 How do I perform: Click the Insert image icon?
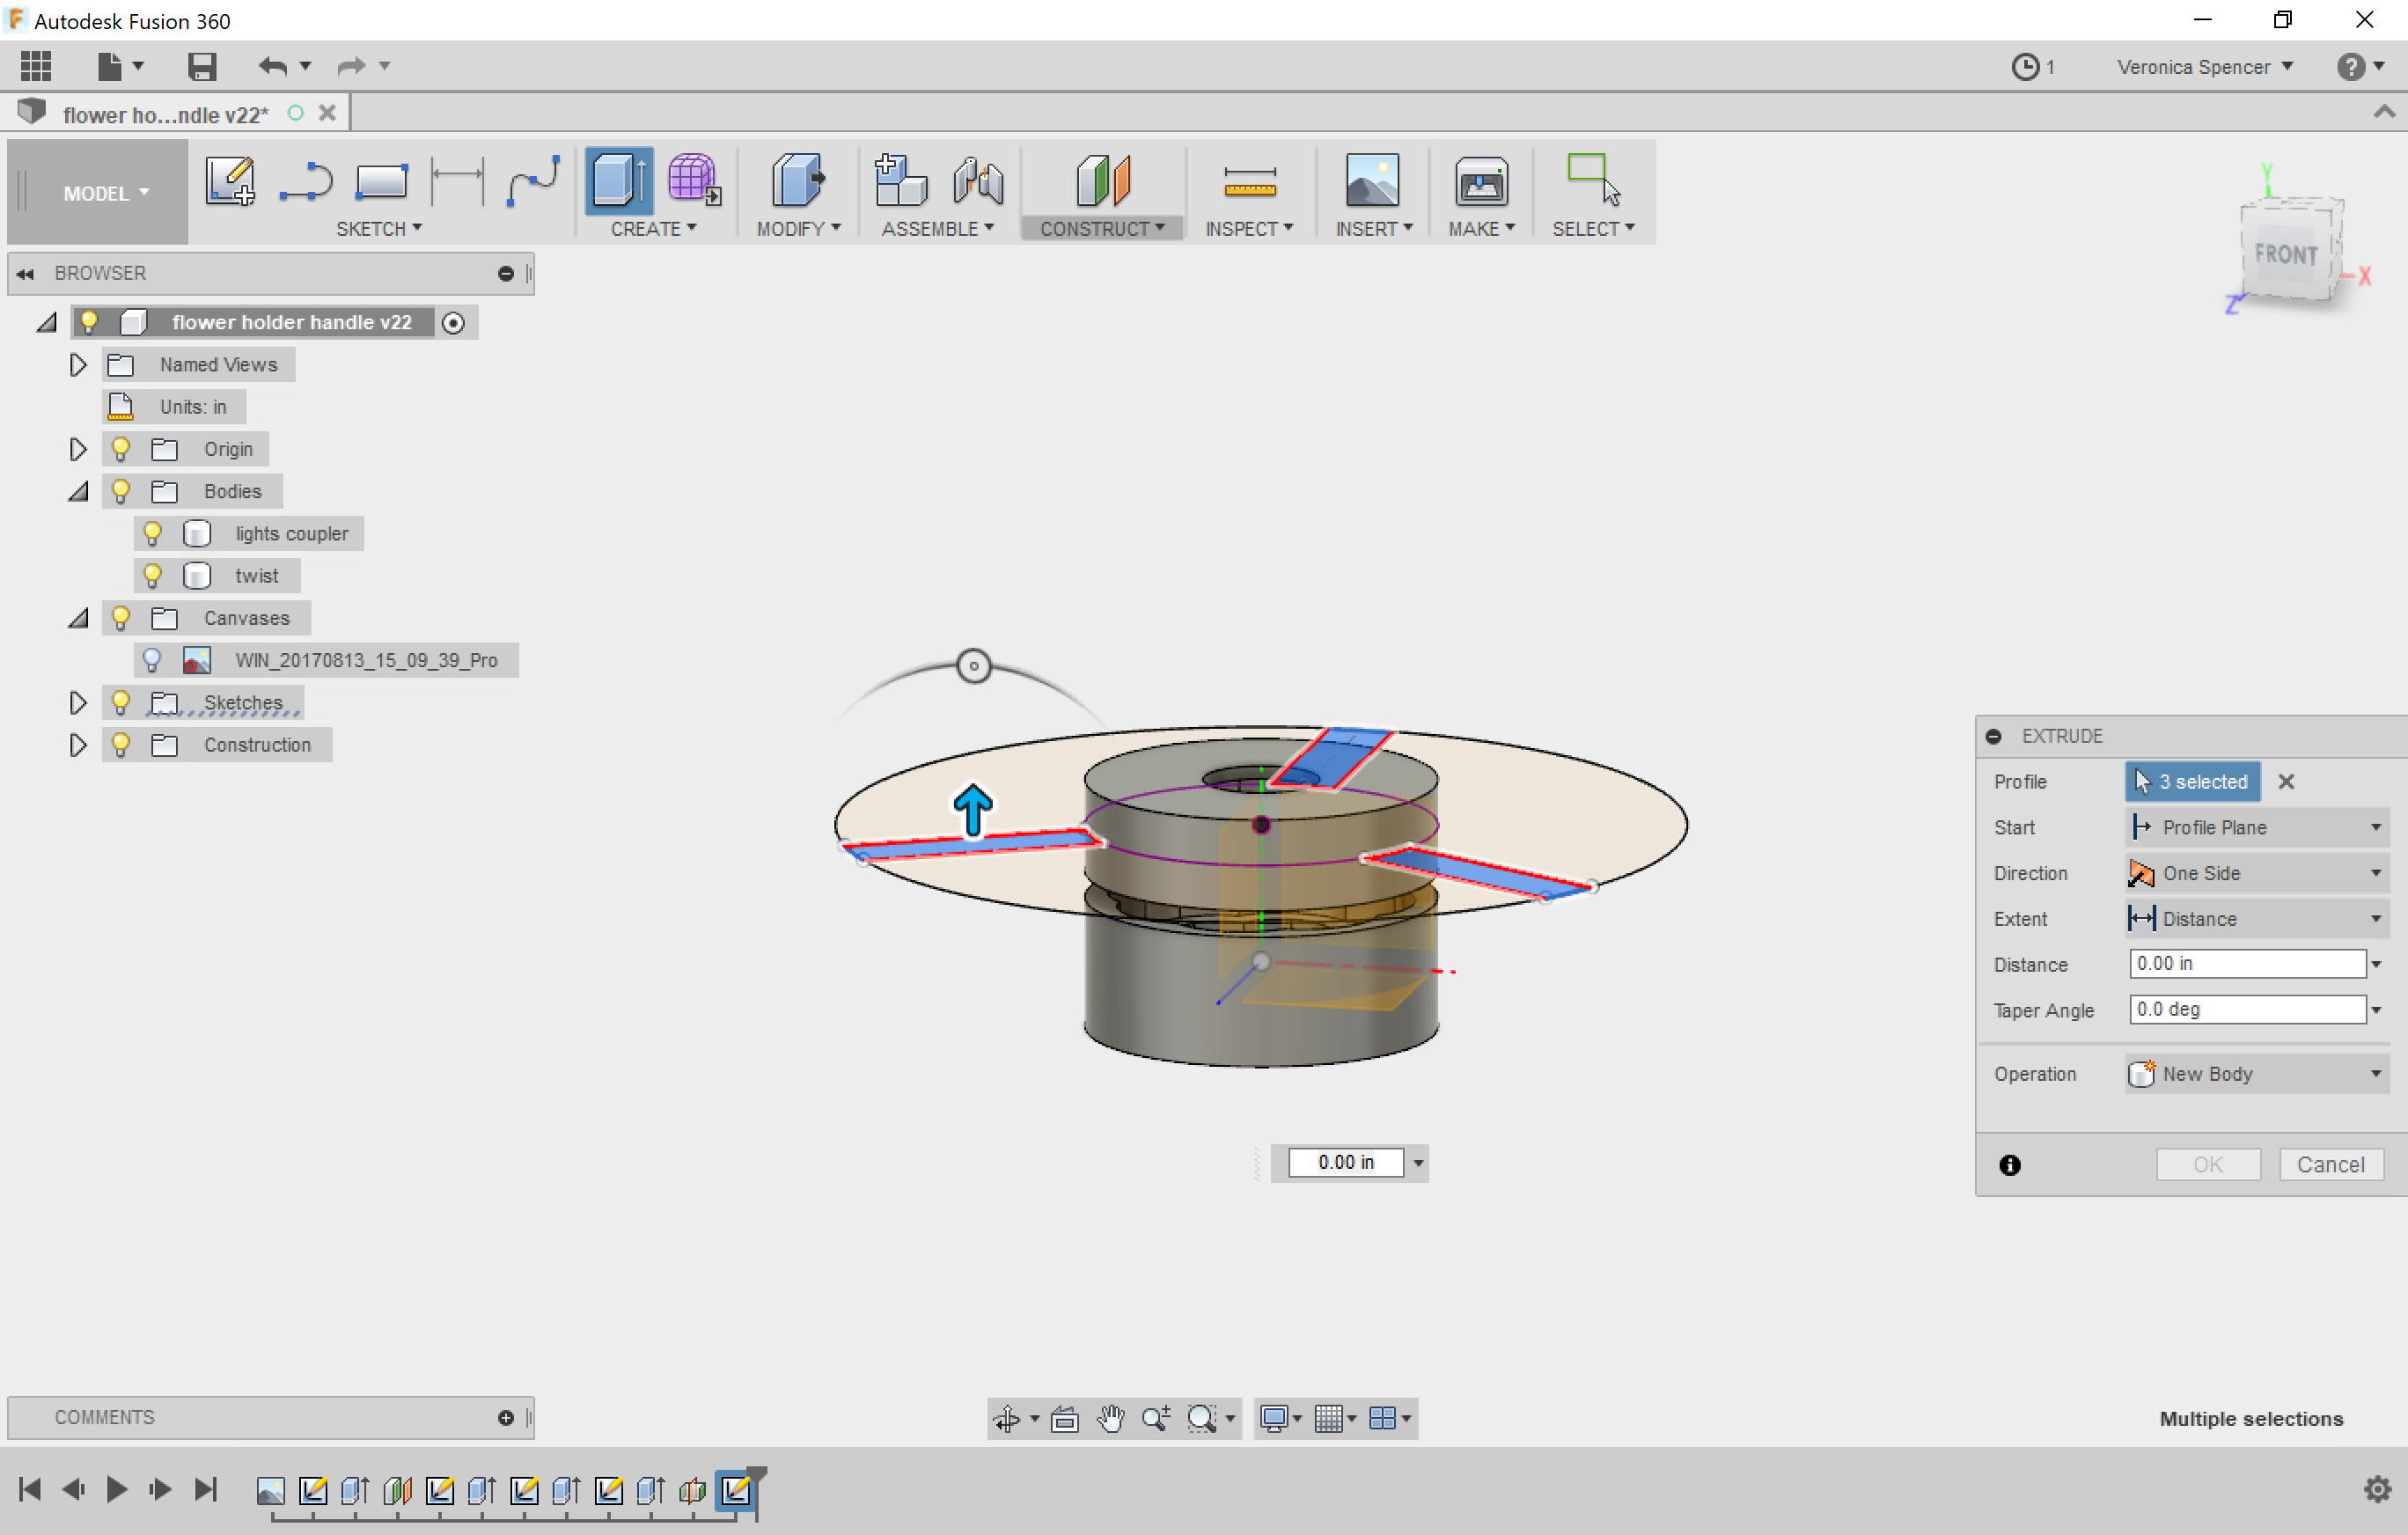tap(1373, 181)
